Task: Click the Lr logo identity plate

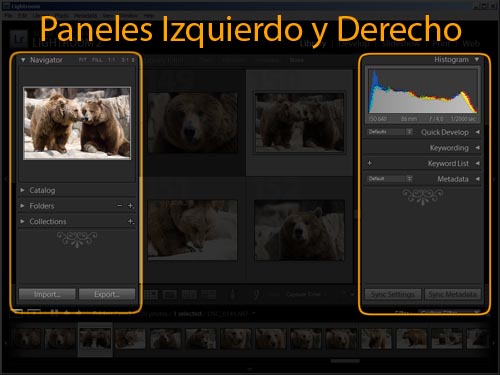Action: click(x=19, y=39)
